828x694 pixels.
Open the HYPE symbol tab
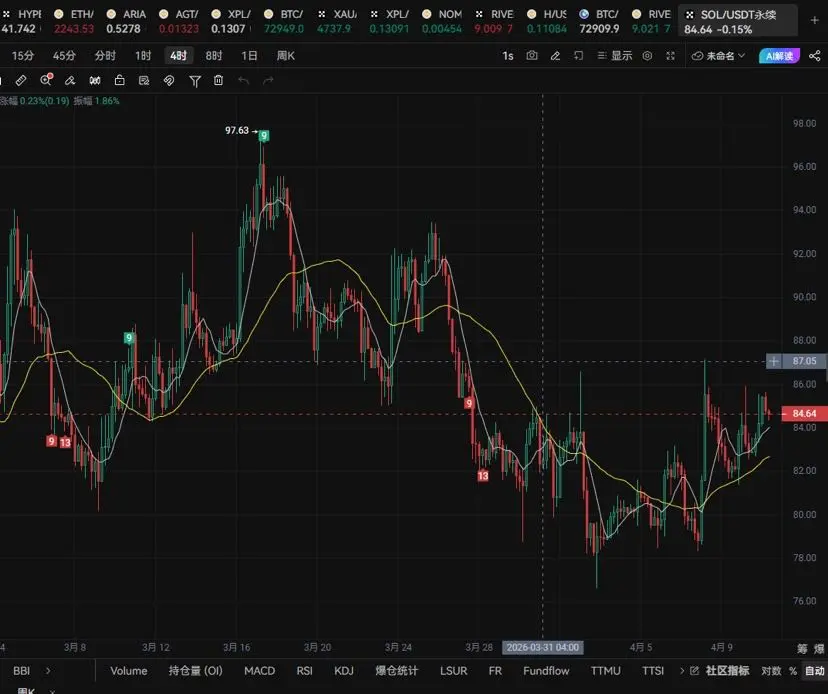coord(21,22)
